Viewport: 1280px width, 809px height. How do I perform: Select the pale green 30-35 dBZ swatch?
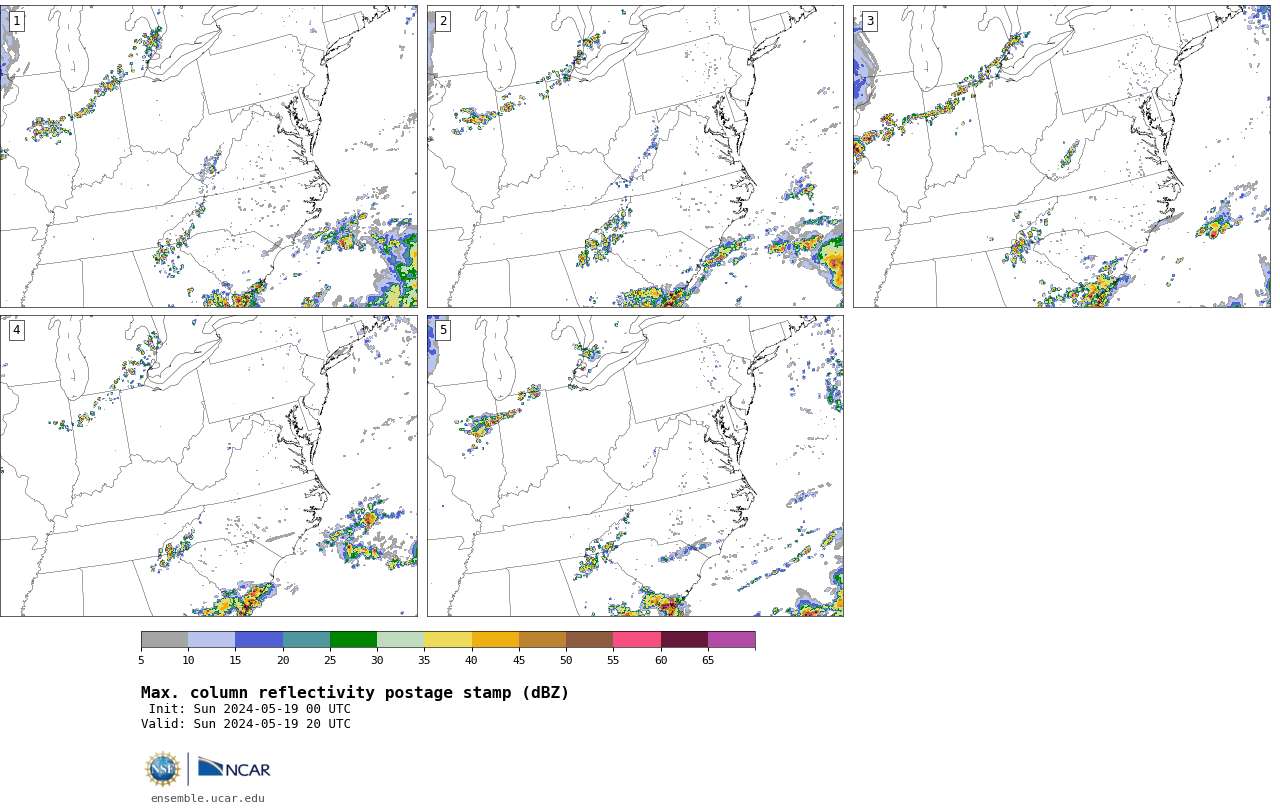401,640
